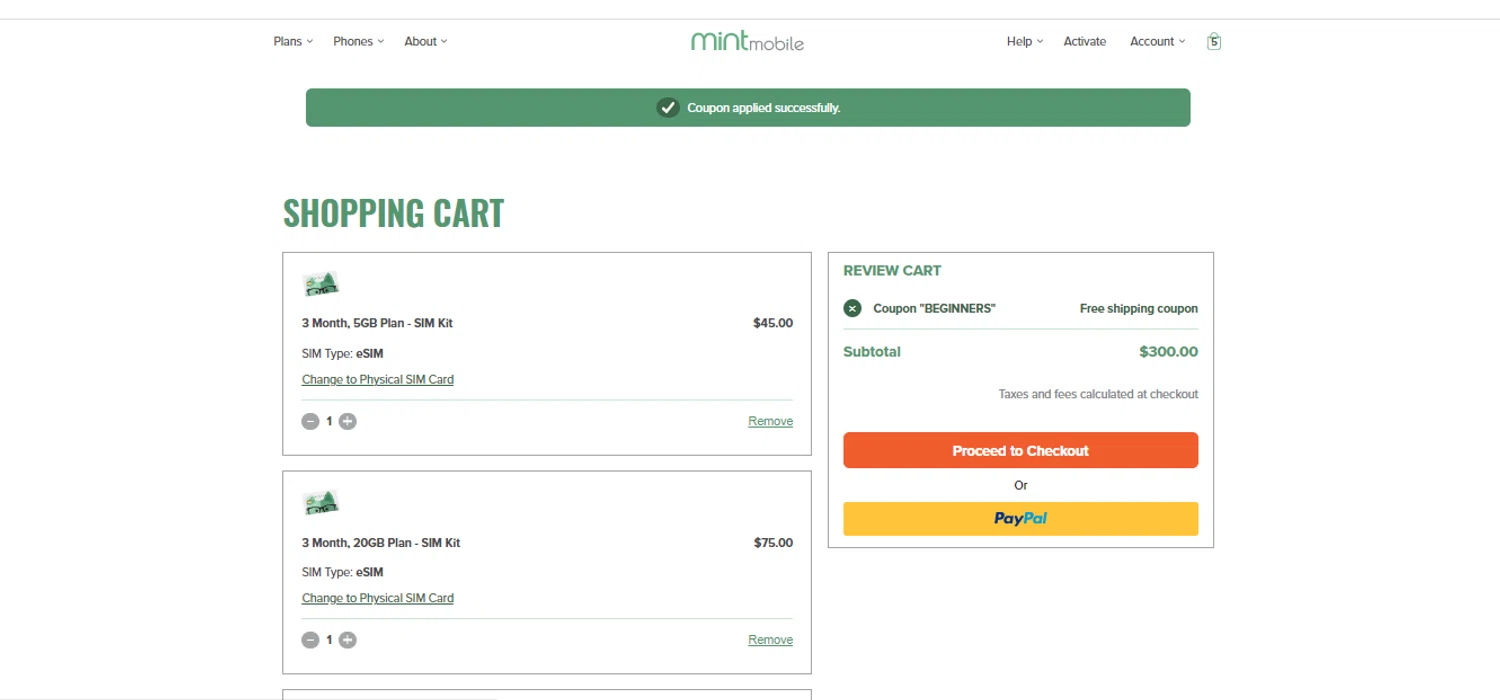Open the Plans dropdown menu

[293, 41]
